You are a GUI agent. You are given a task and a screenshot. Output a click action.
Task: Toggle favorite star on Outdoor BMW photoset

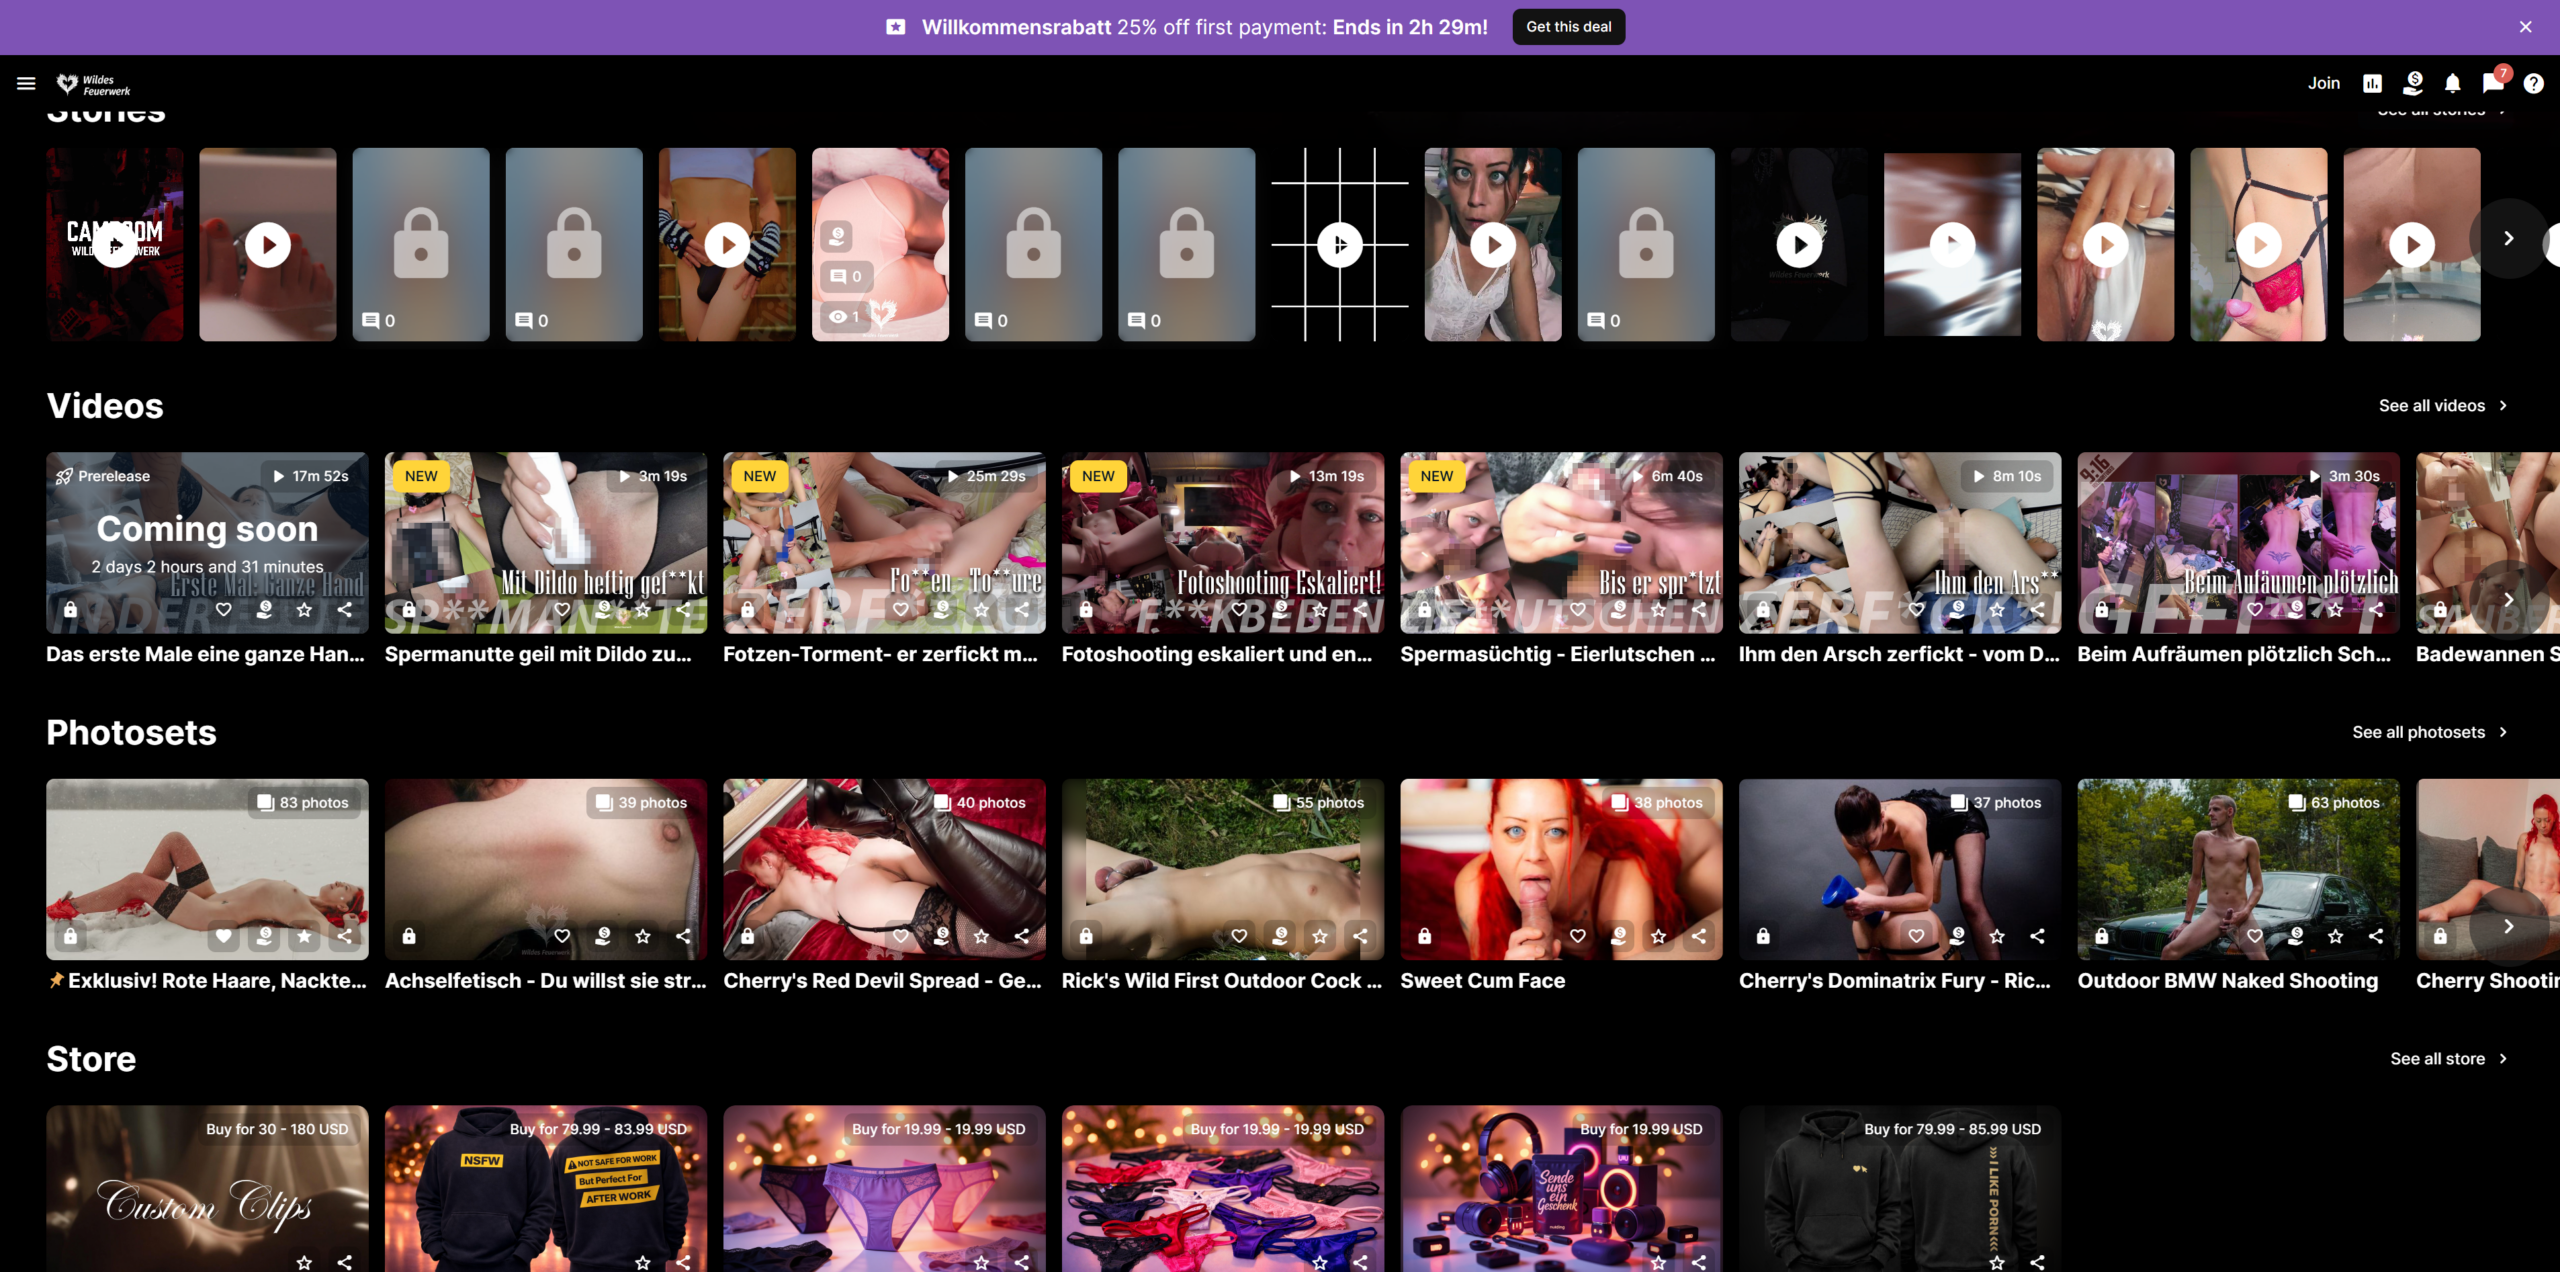click(x=2335, y=936)
